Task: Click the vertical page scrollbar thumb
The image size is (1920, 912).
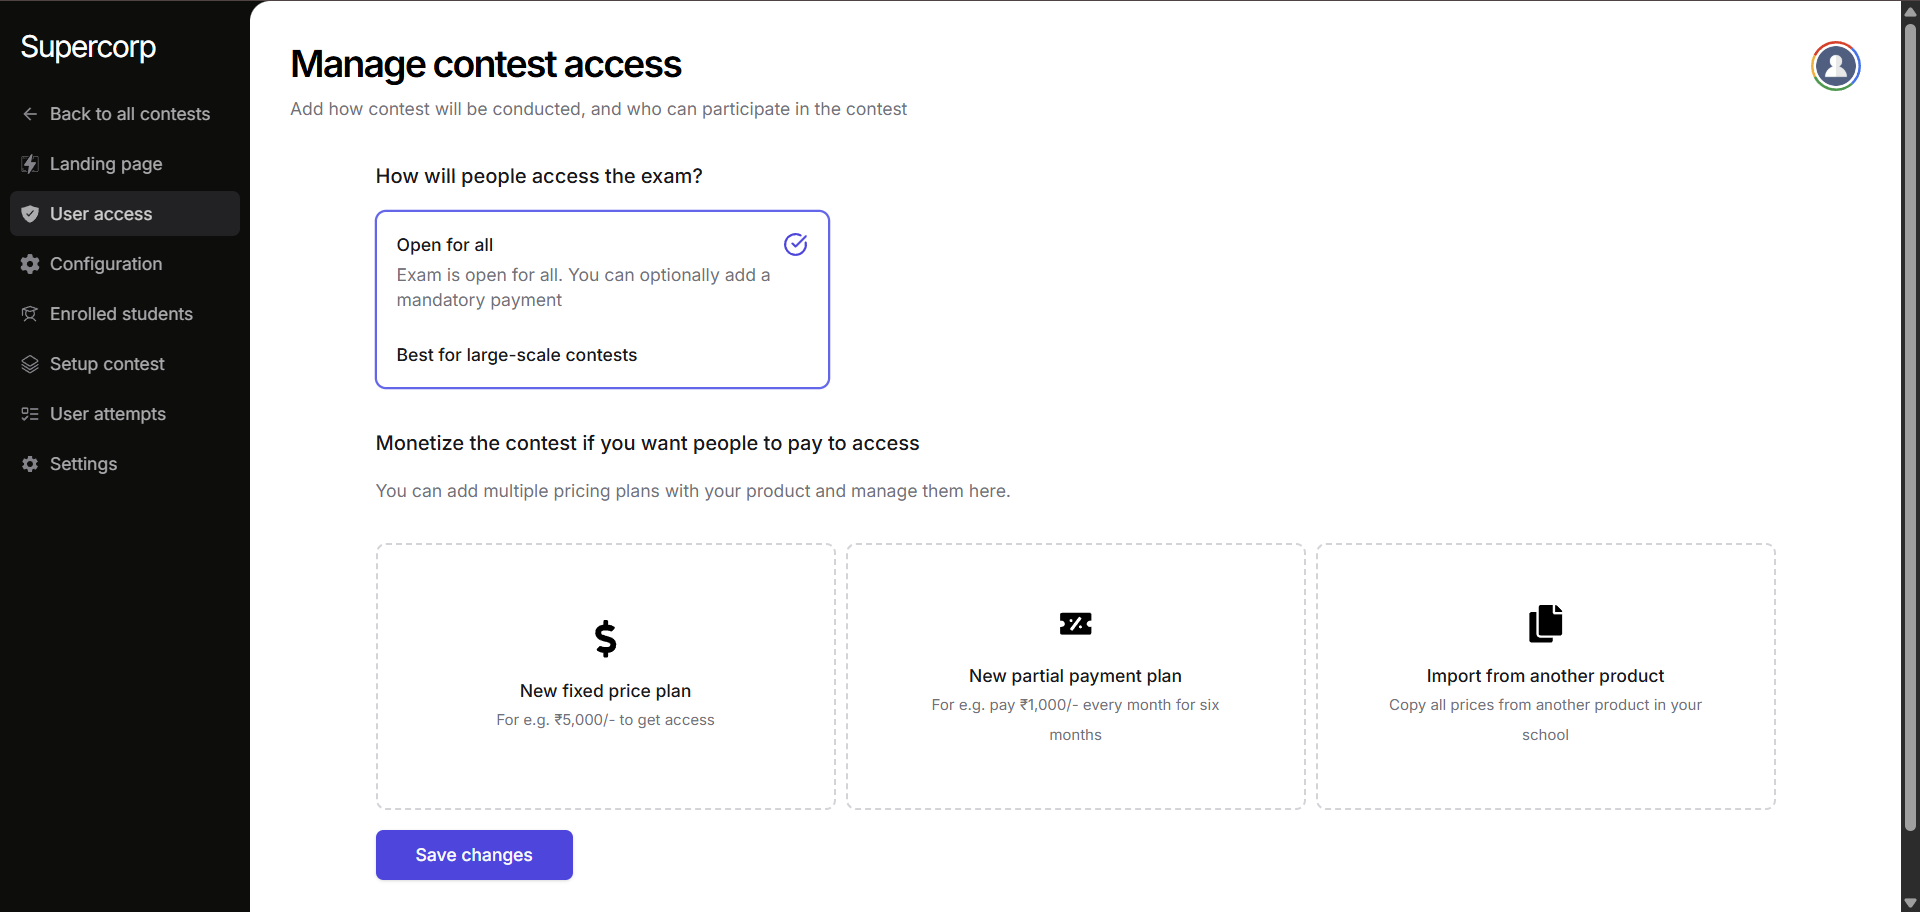Action: (x=1910, y=430)
